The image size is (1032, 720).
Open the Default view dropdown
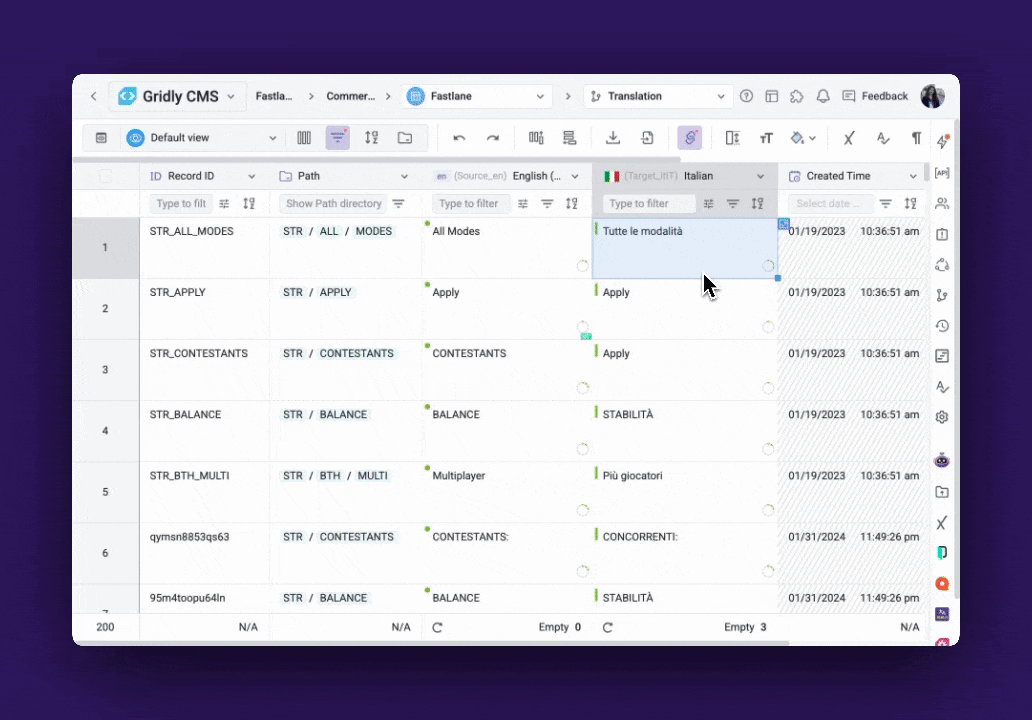202,138
